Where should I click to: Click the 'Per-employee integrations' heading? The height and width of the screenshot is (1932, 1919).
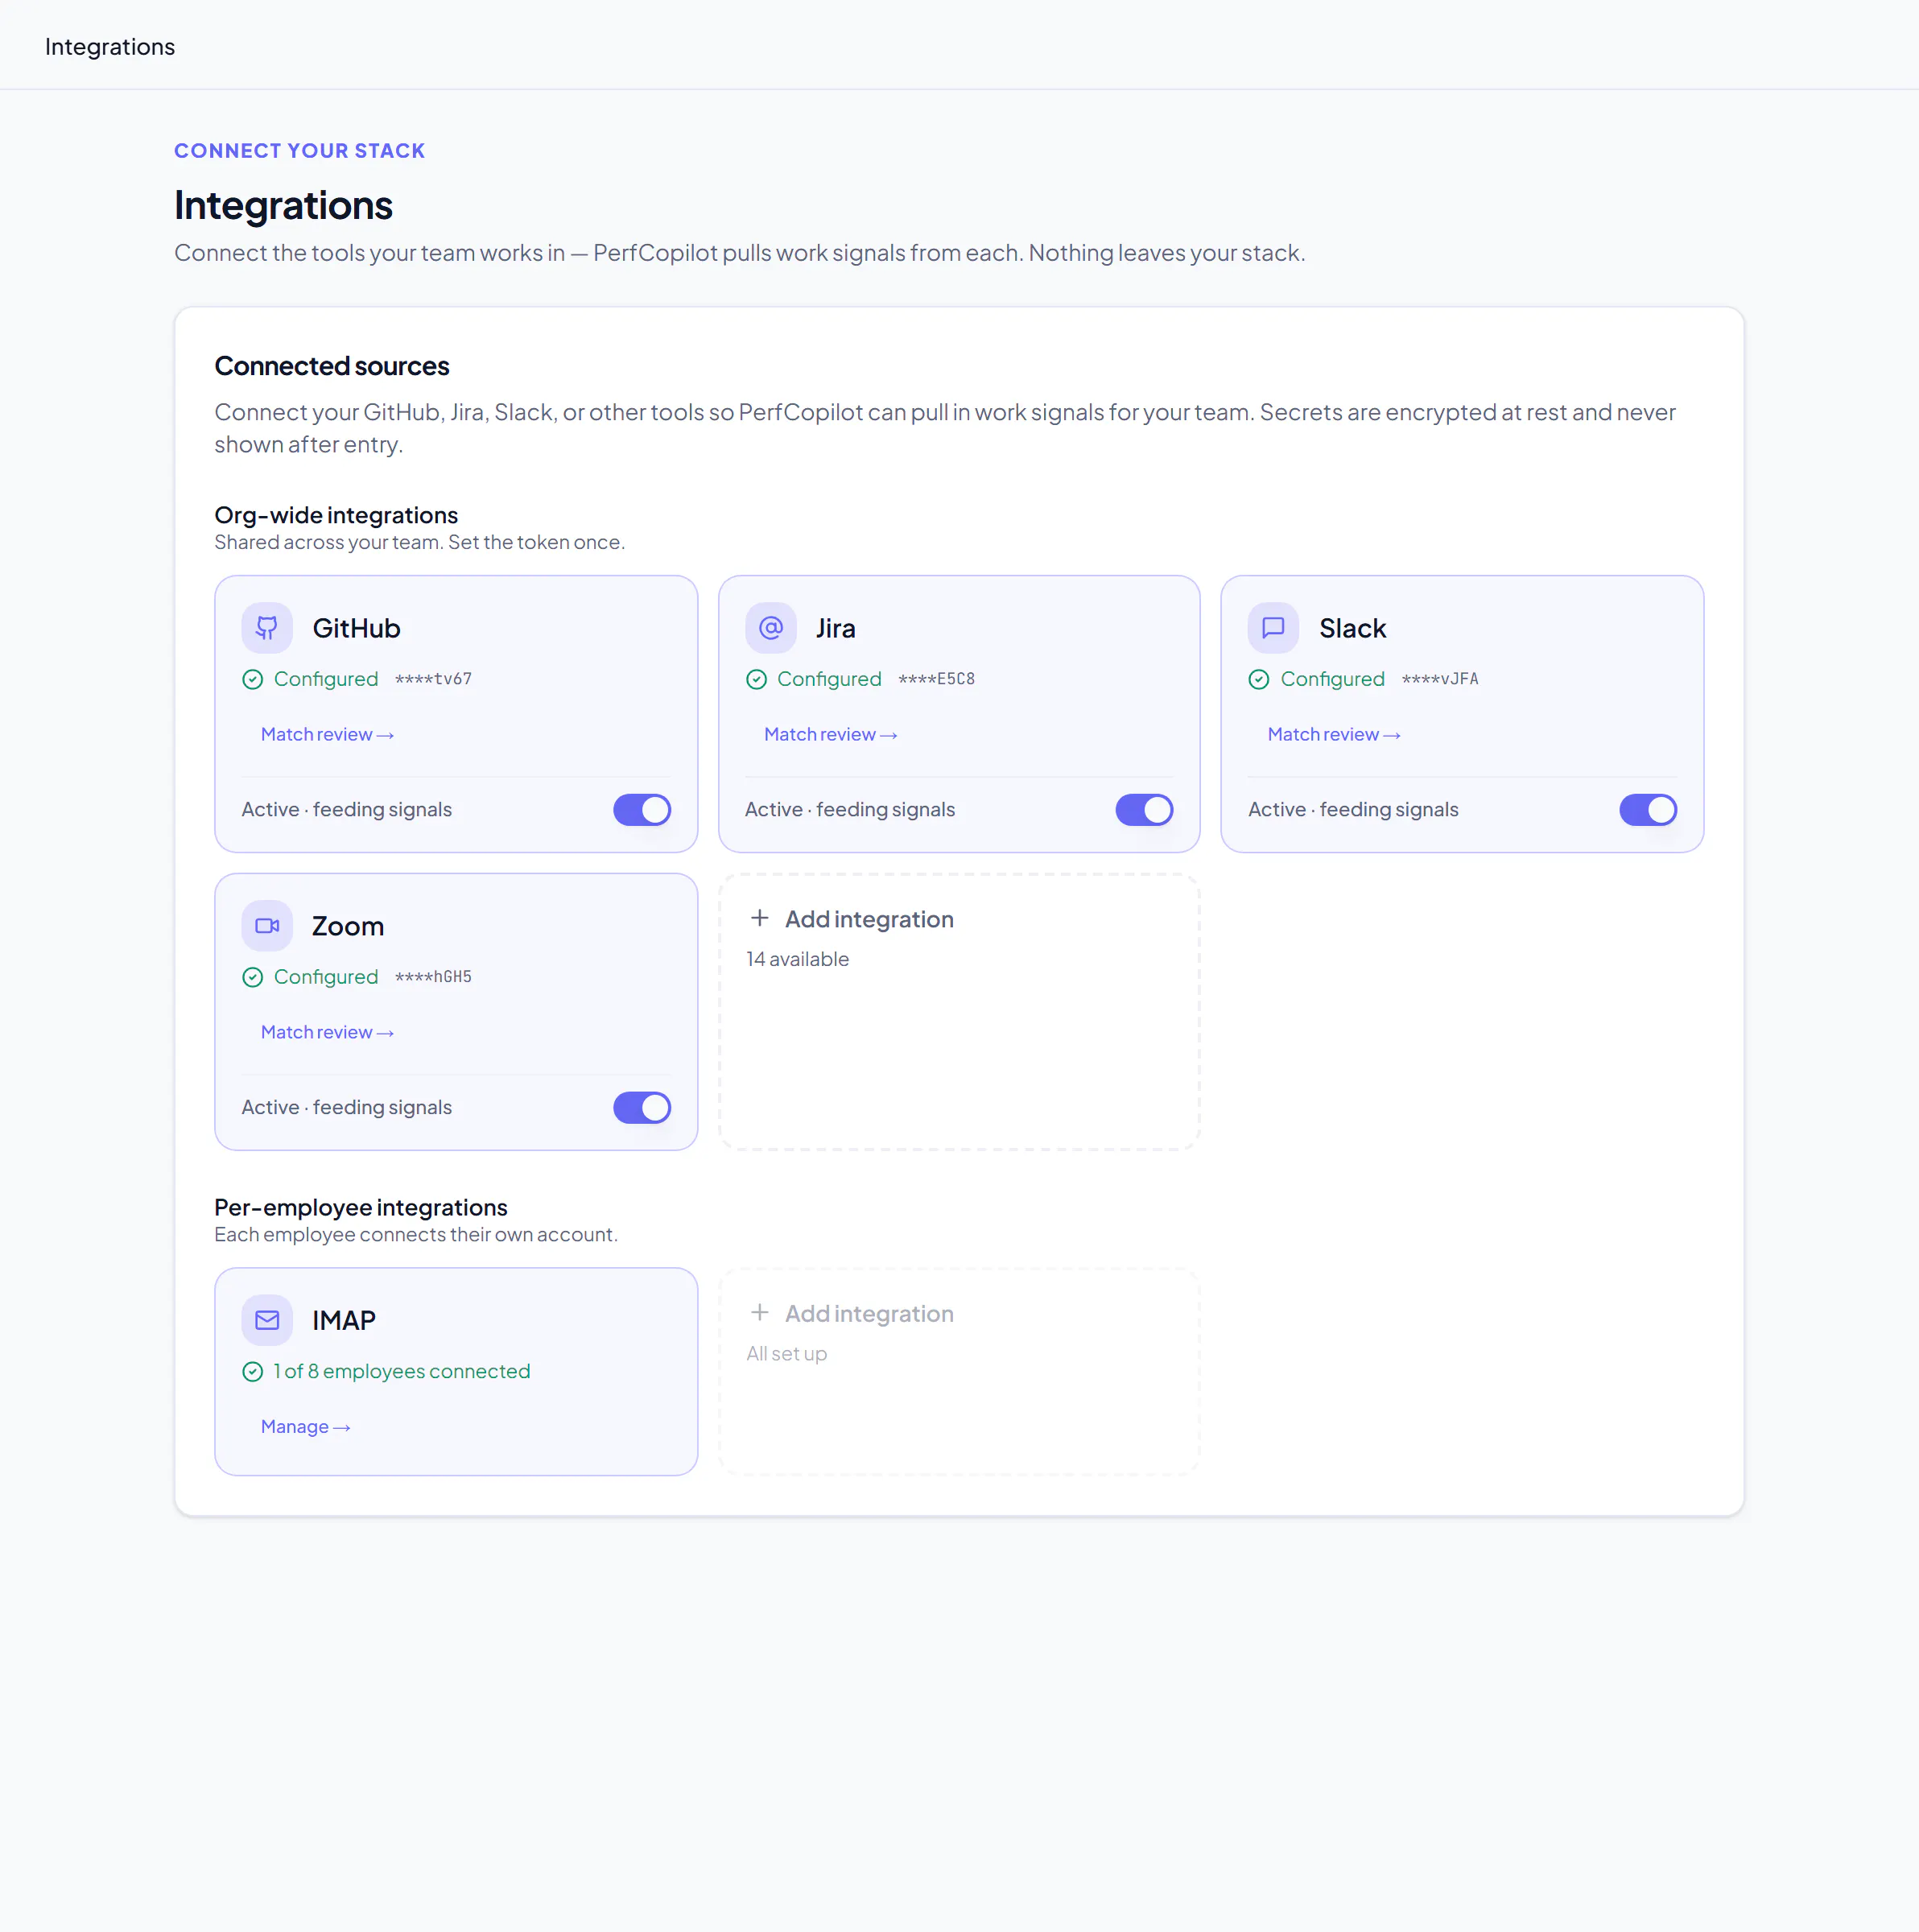pos(361,1207)
